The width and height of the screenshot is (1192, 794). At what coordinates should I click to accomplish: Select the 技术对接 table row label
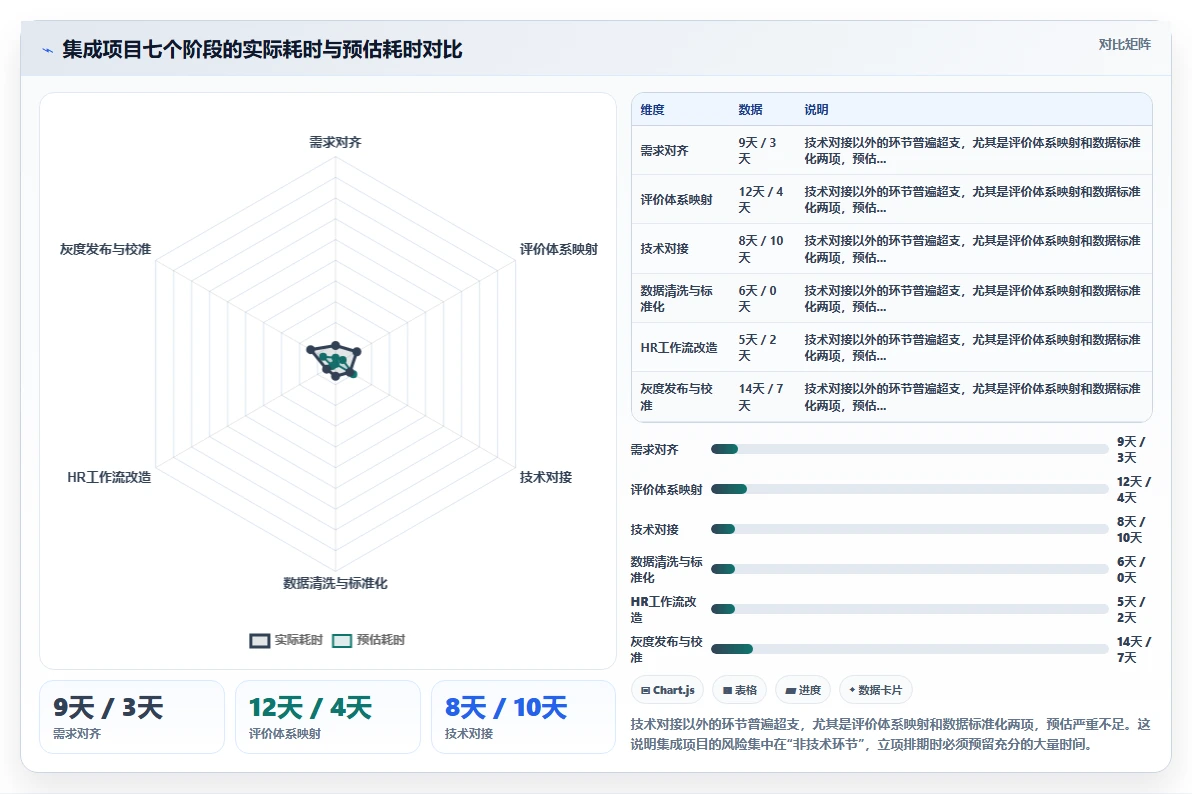[x=664, y=249]
